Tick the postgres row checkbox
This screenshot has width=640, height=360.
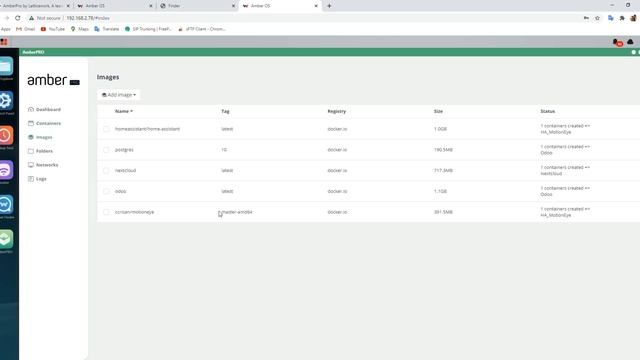pos(107,150)
